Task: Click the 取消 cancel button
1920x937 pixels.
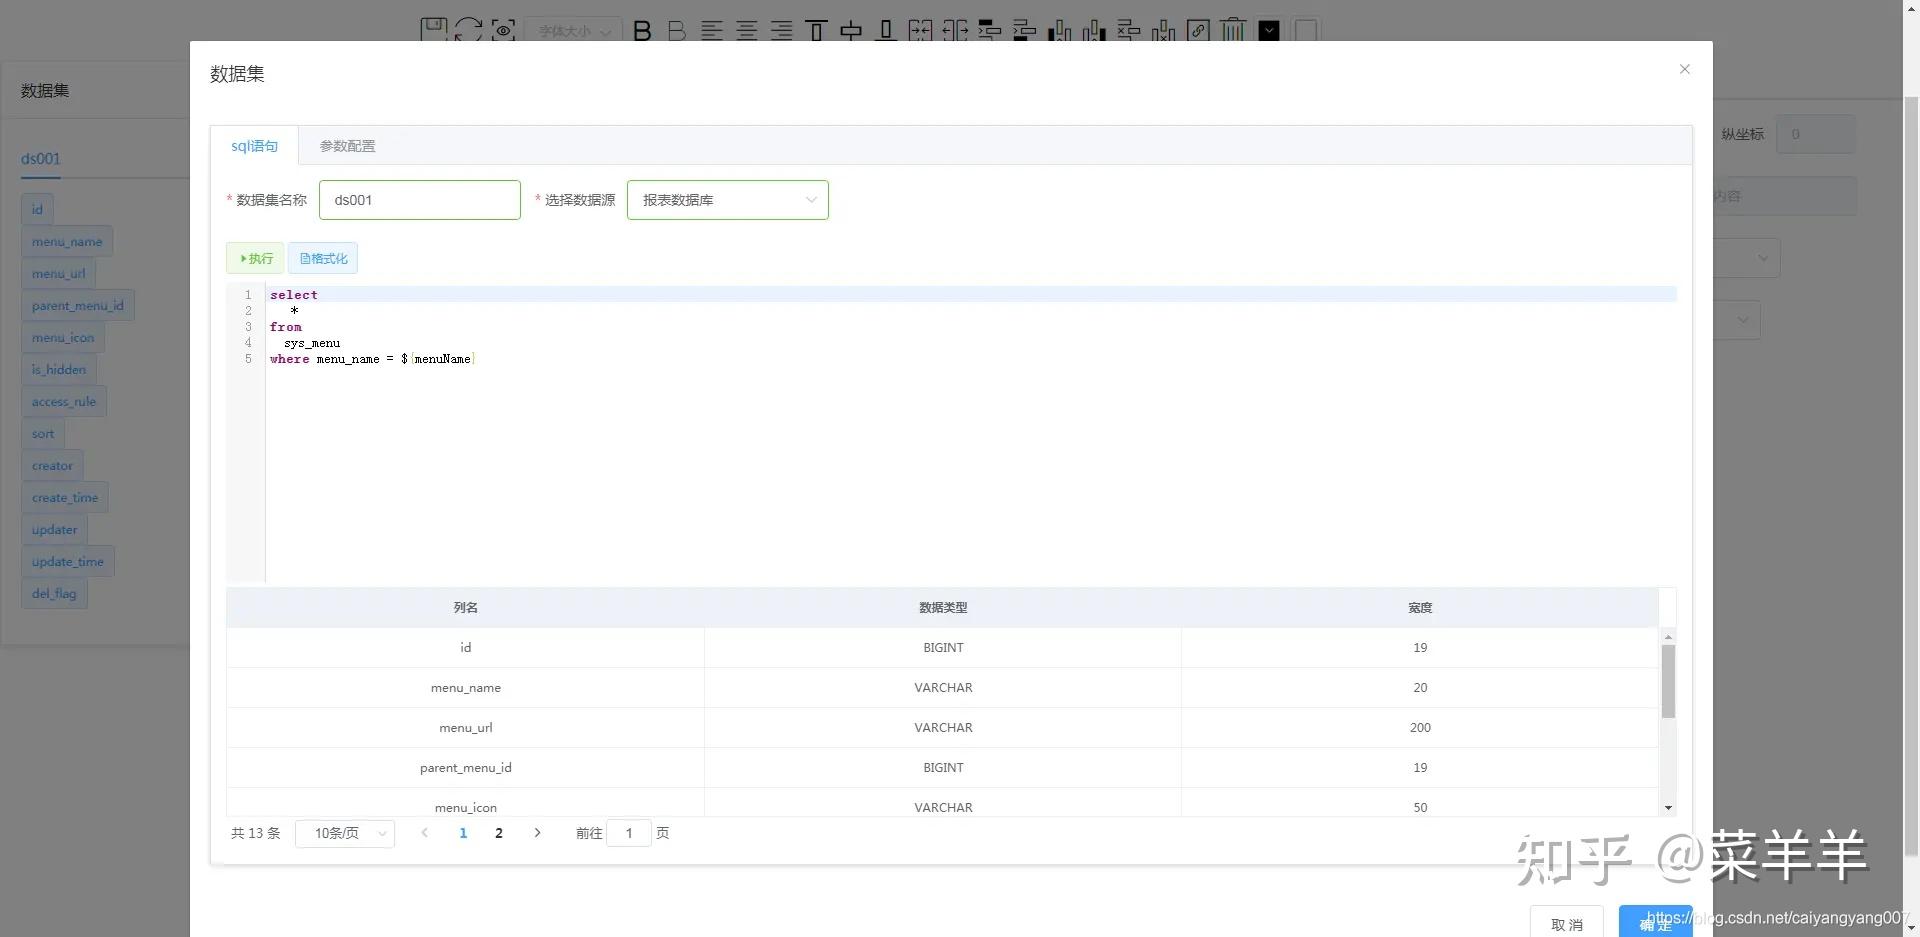Action: click(1567, 924)
